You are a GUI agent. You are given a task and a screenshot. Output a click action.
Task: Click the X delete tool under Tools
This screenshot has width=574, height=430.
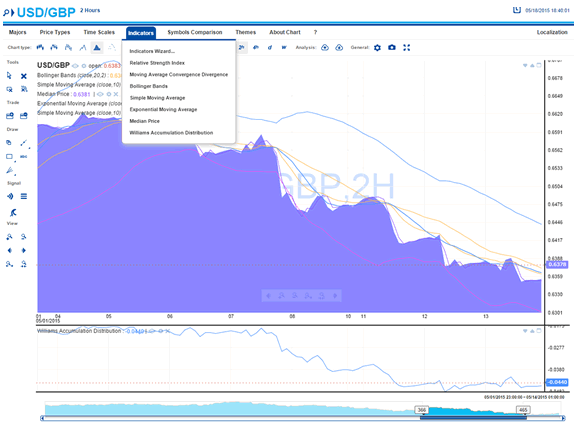[24, 76]
